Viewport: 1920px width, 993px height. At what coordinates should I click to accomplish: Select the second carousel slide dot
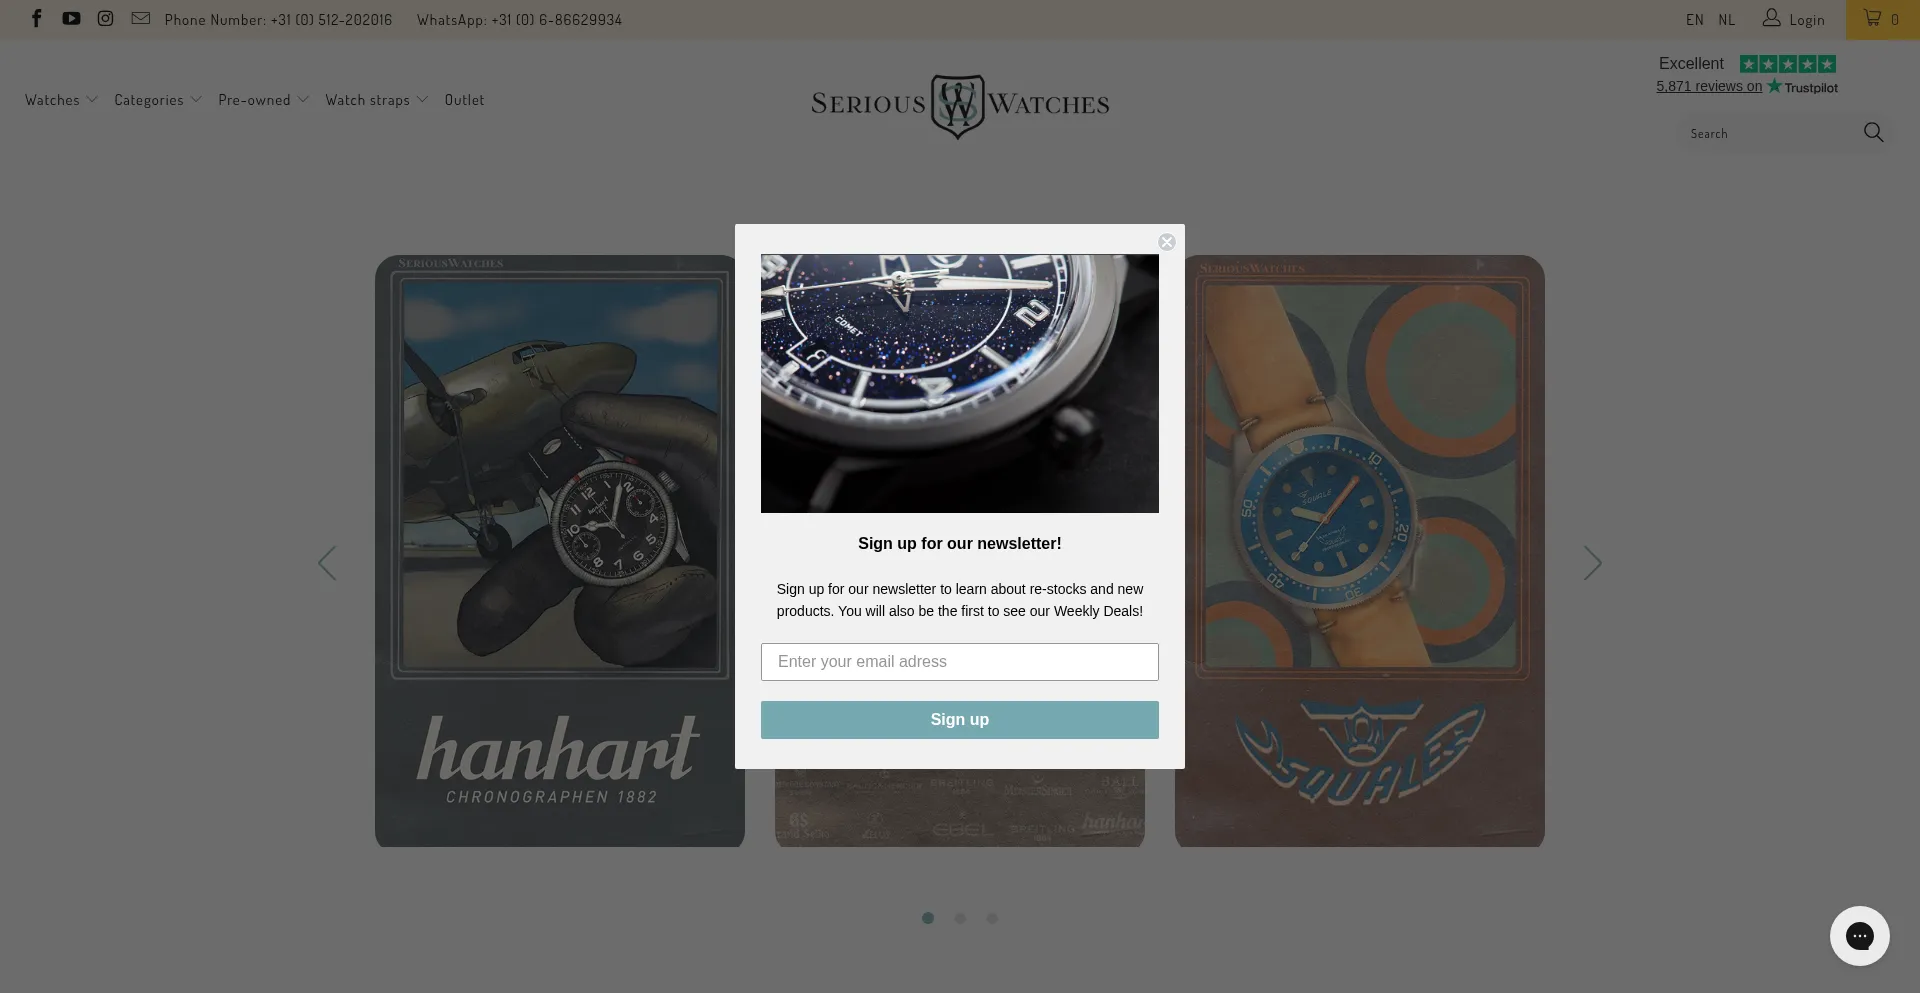click(960, 918)
